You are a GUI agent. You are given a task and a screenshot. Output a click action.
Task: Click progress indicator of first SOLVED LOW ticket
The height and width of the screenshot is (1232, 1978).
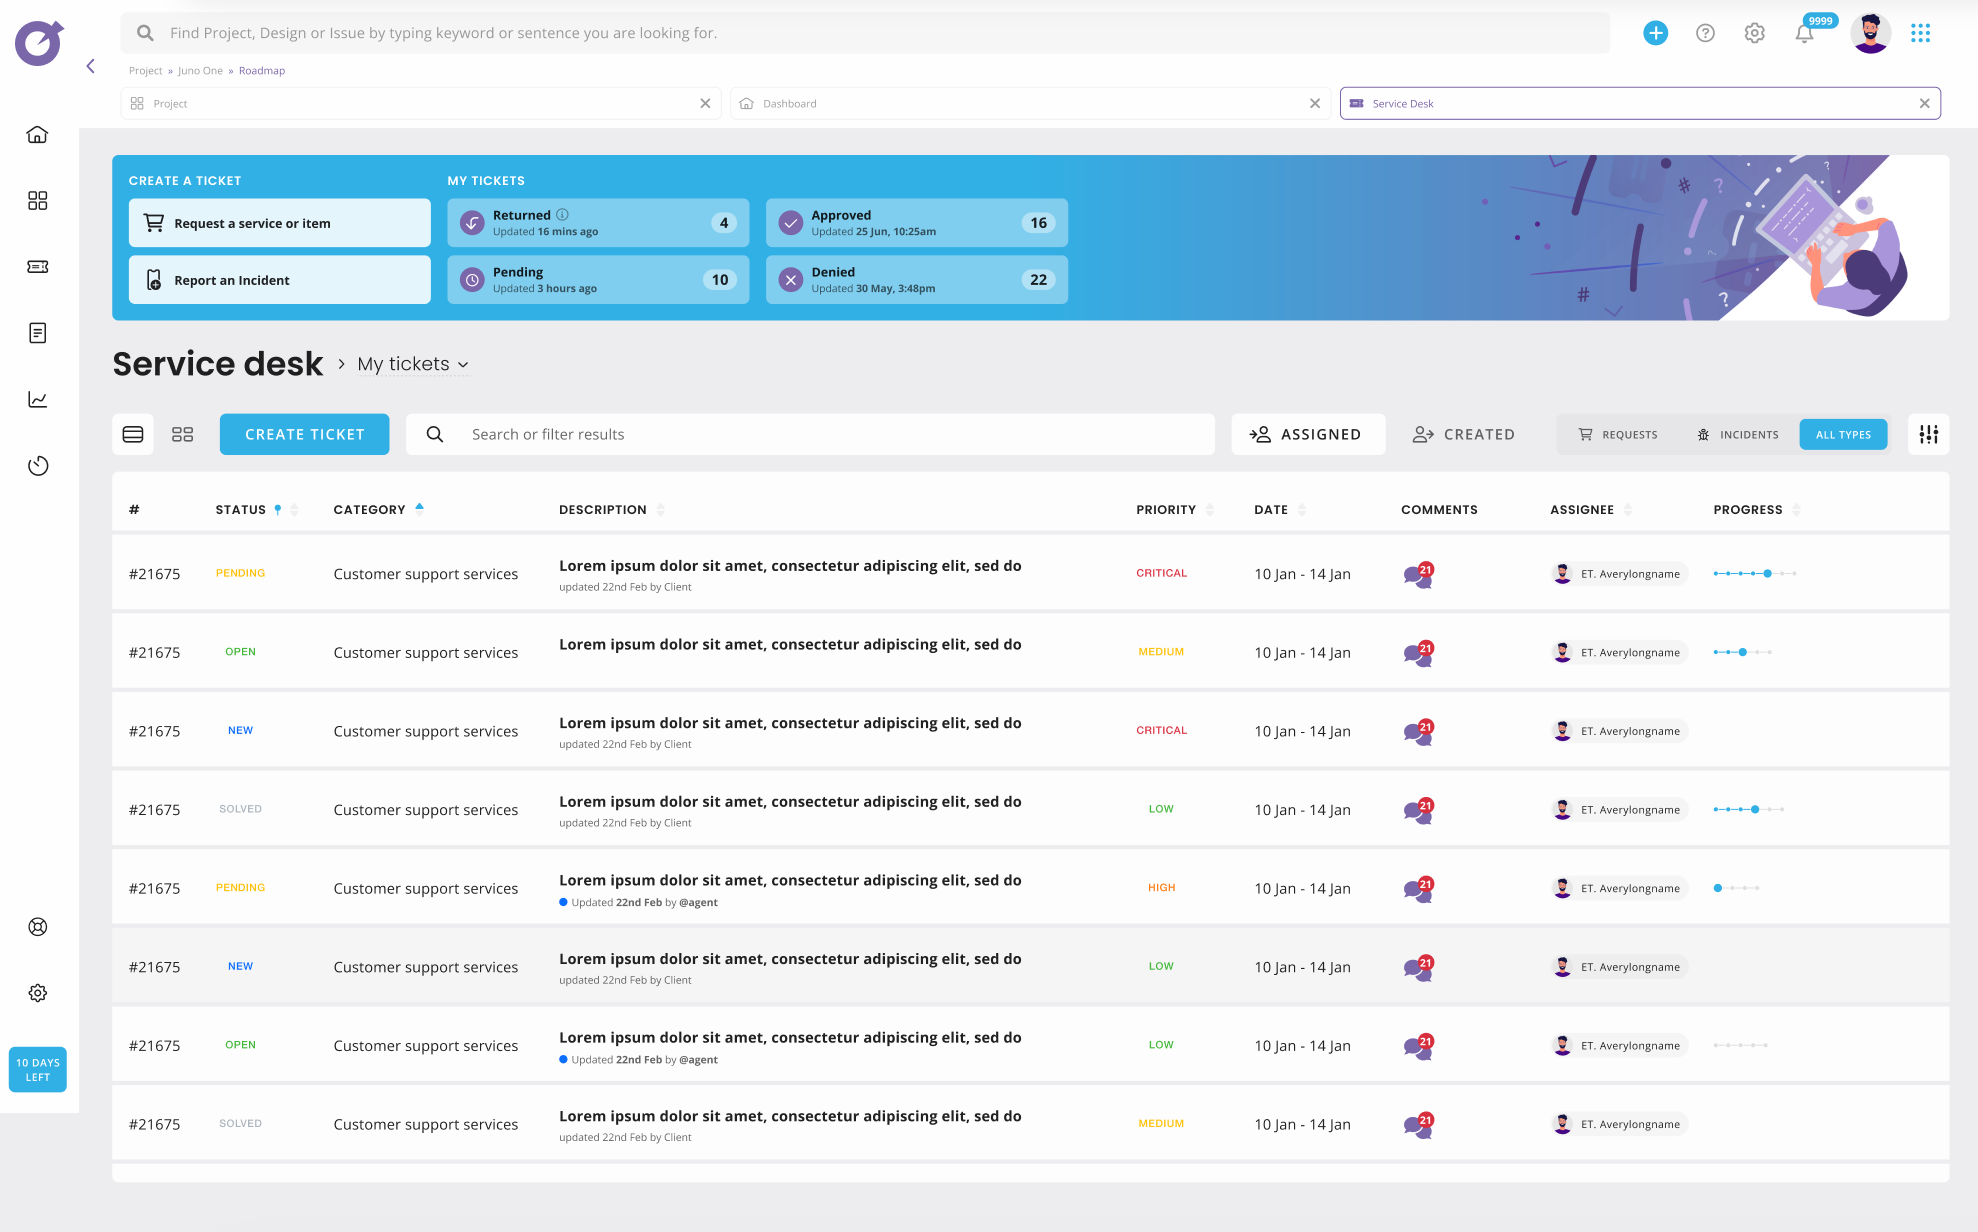point(1748,810)
